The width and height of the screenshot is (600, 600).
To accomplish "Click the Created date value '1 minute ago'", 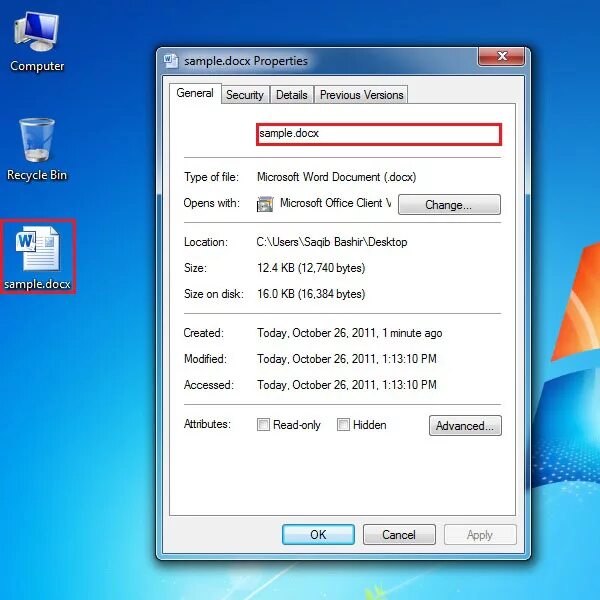I will 350,333.
